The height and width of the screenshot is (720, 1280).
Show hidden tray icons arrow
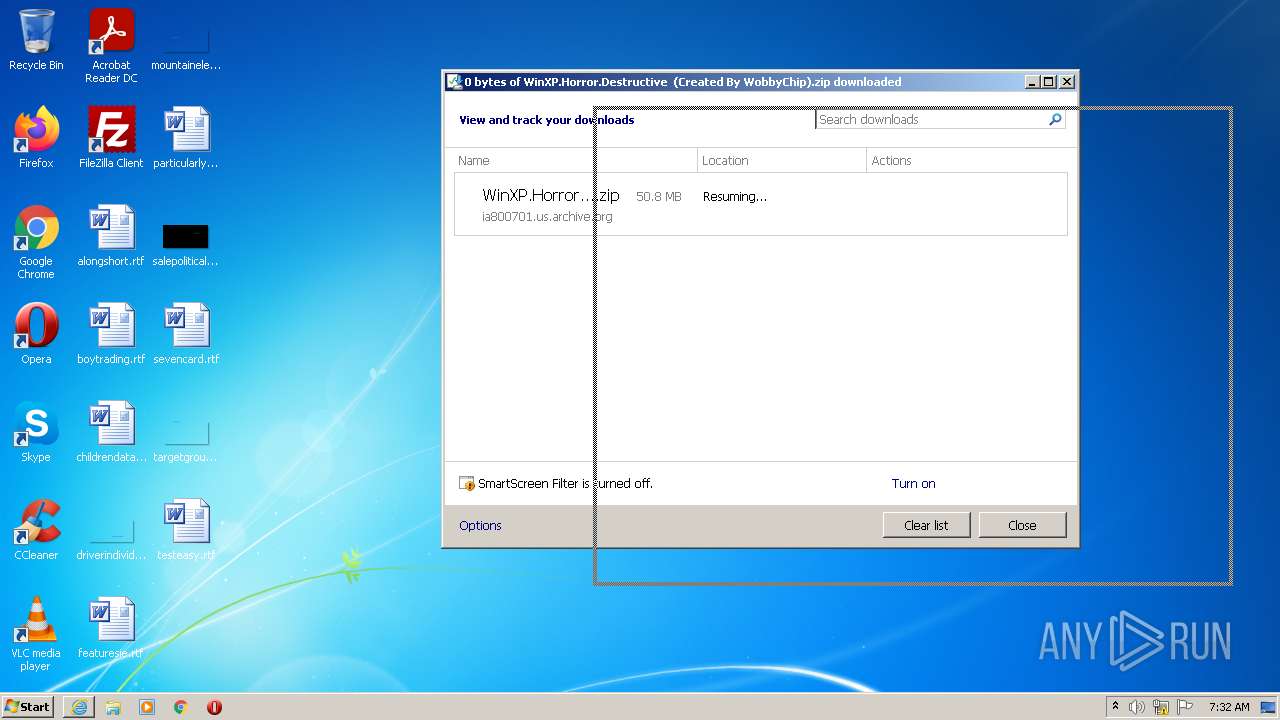click(x=1115, y=707)
